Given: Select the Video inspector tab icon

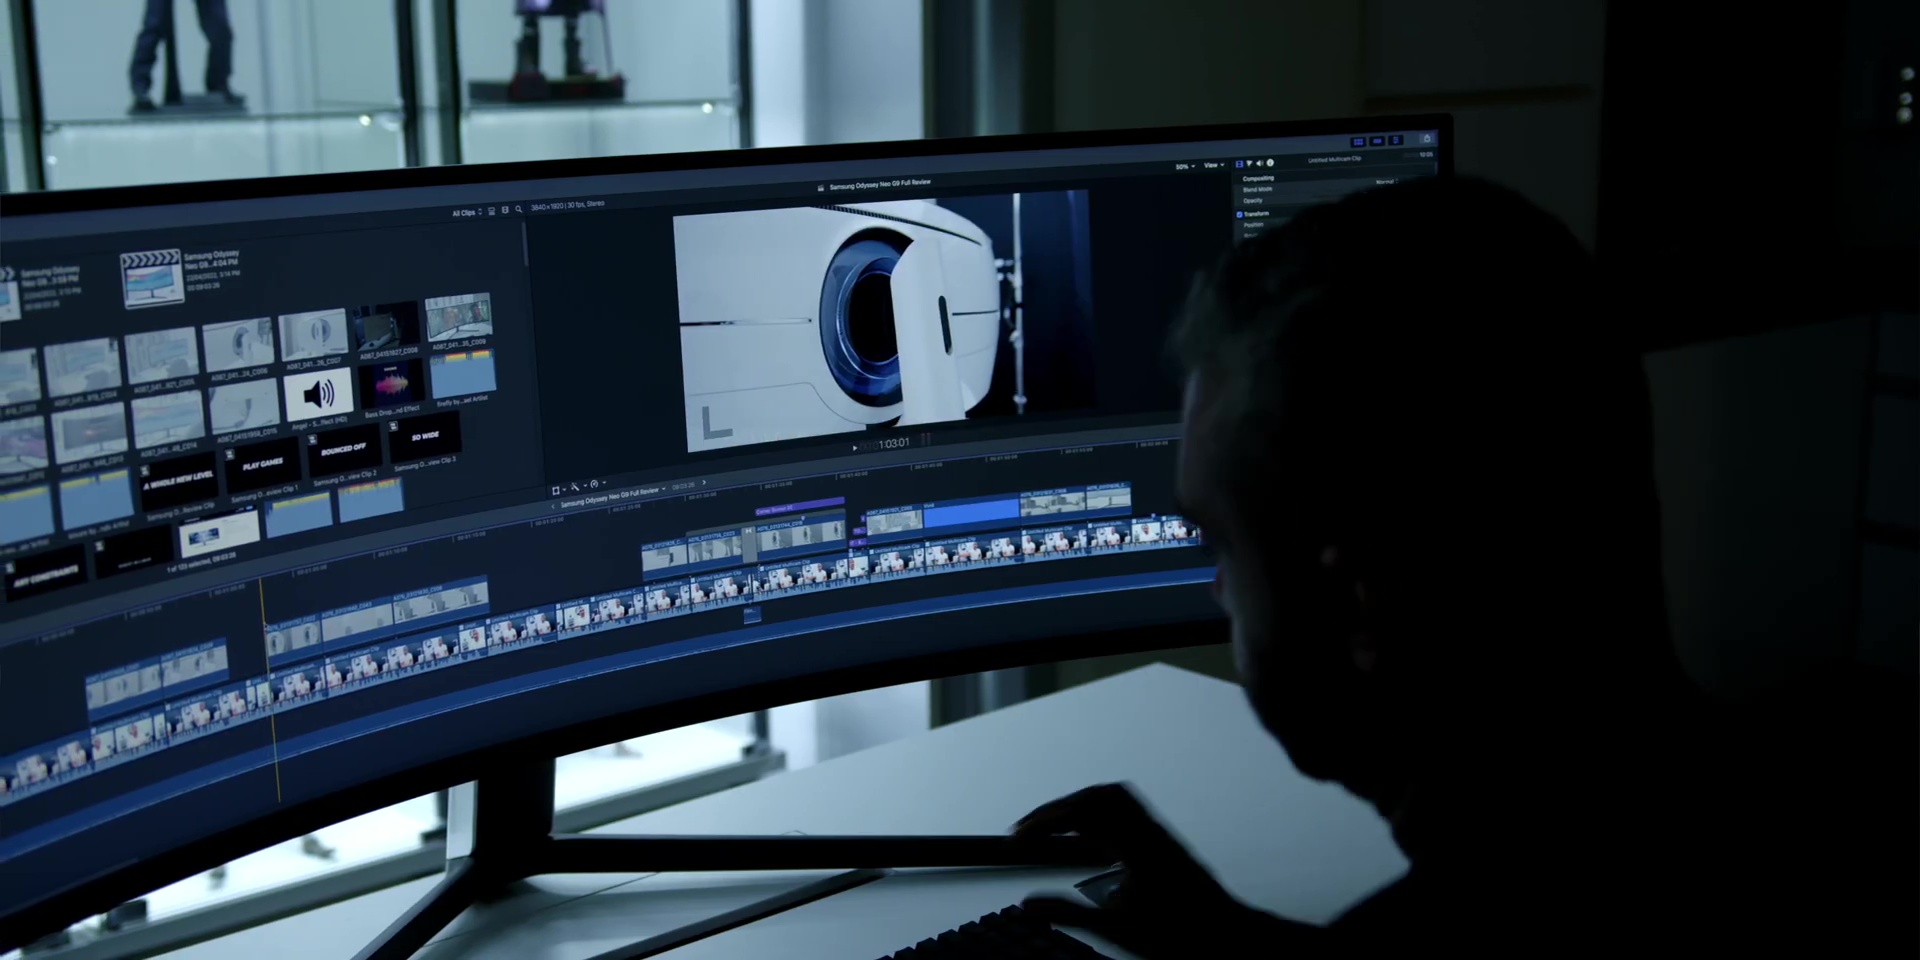Looking at the screenshot, I should click(x=1239, y=164).
